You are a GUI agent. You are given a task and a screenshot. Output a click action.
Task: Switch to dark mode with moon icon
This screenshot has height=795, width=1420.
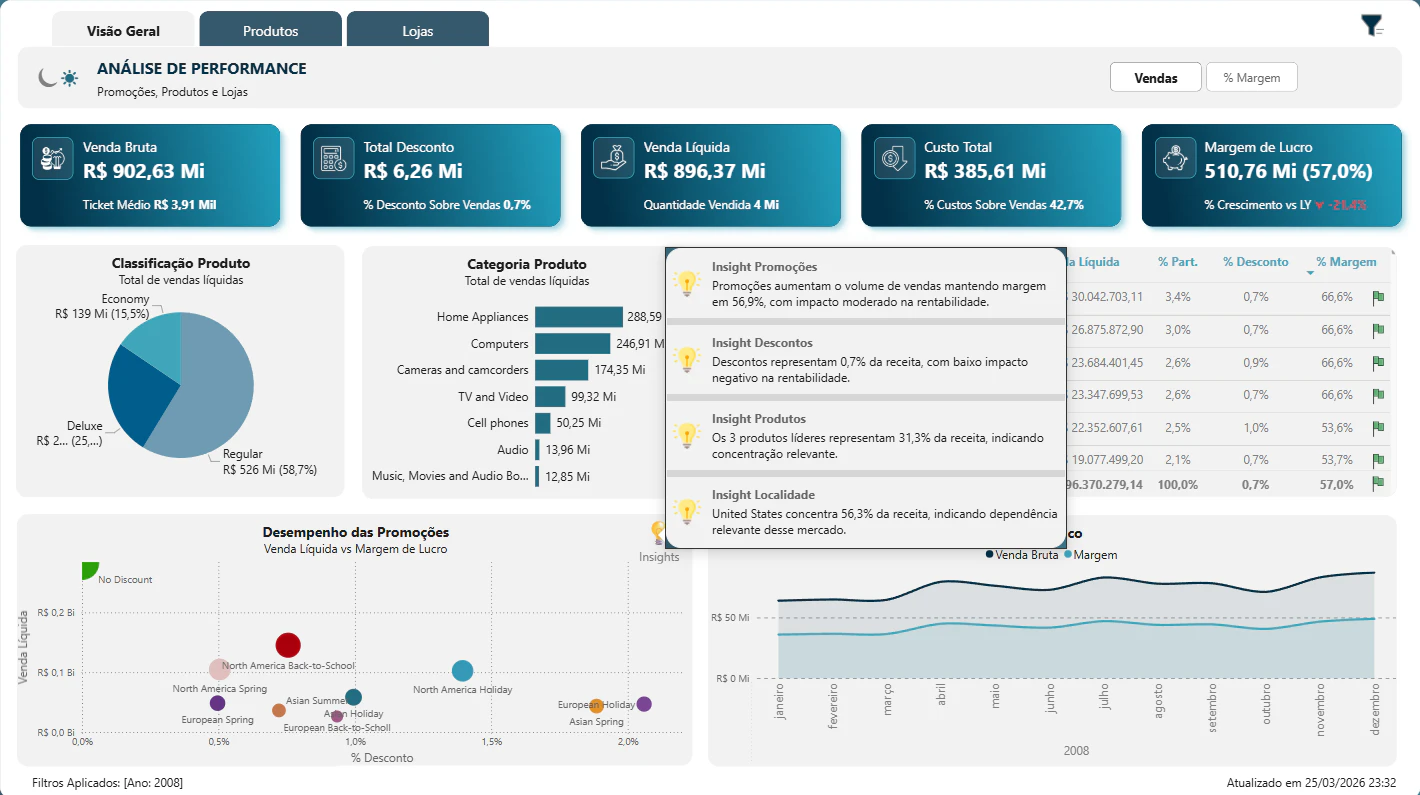tap(46, 77)
